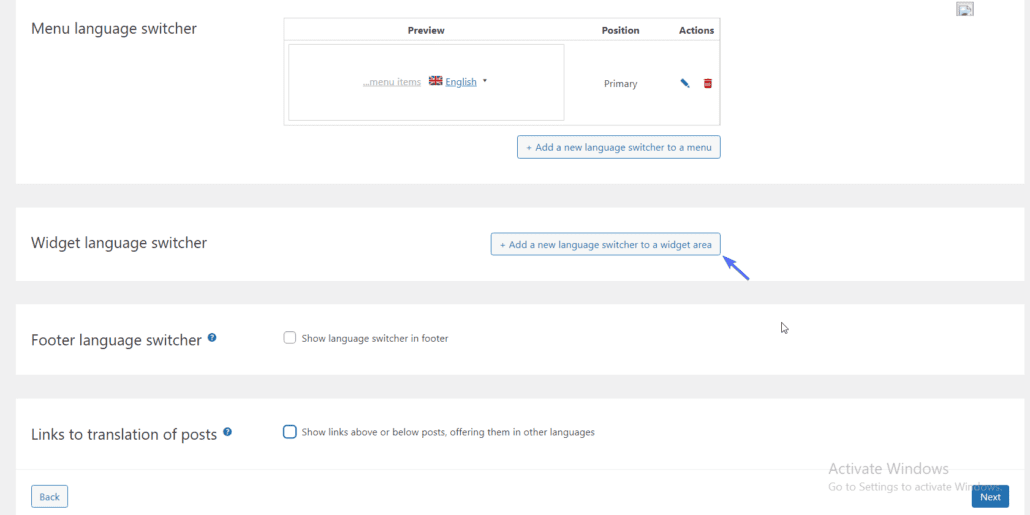Click the ...menu items link in preview
Image resolution: width=1030 pixels, height=515 pixels.
392,82
